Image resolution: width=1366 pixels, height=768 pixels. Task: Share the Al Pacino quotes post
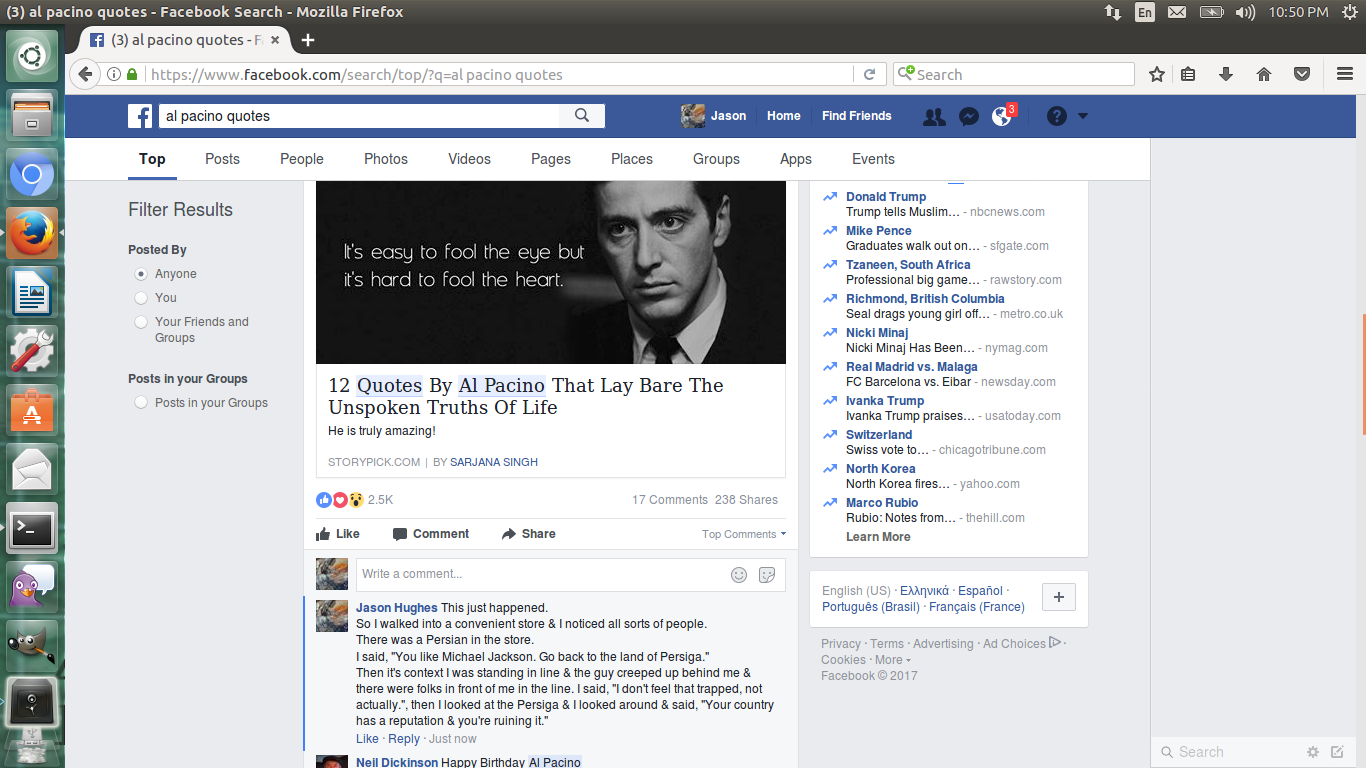(x=529, y=534)
